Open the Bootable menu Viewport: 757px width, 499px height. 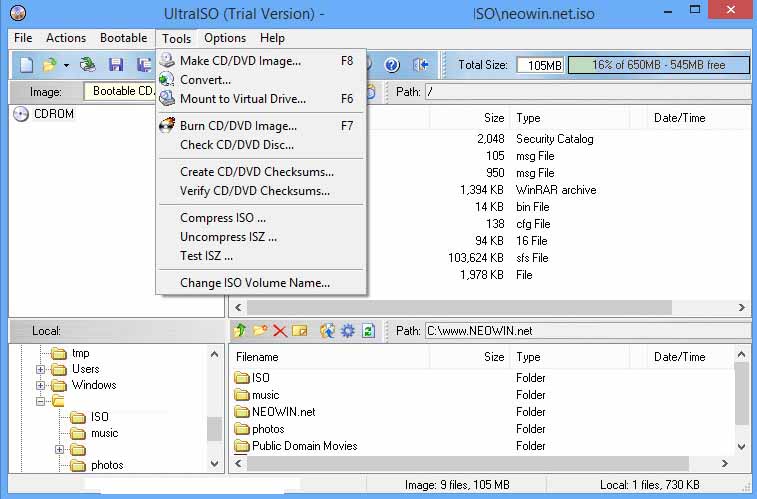pos(124,38)
